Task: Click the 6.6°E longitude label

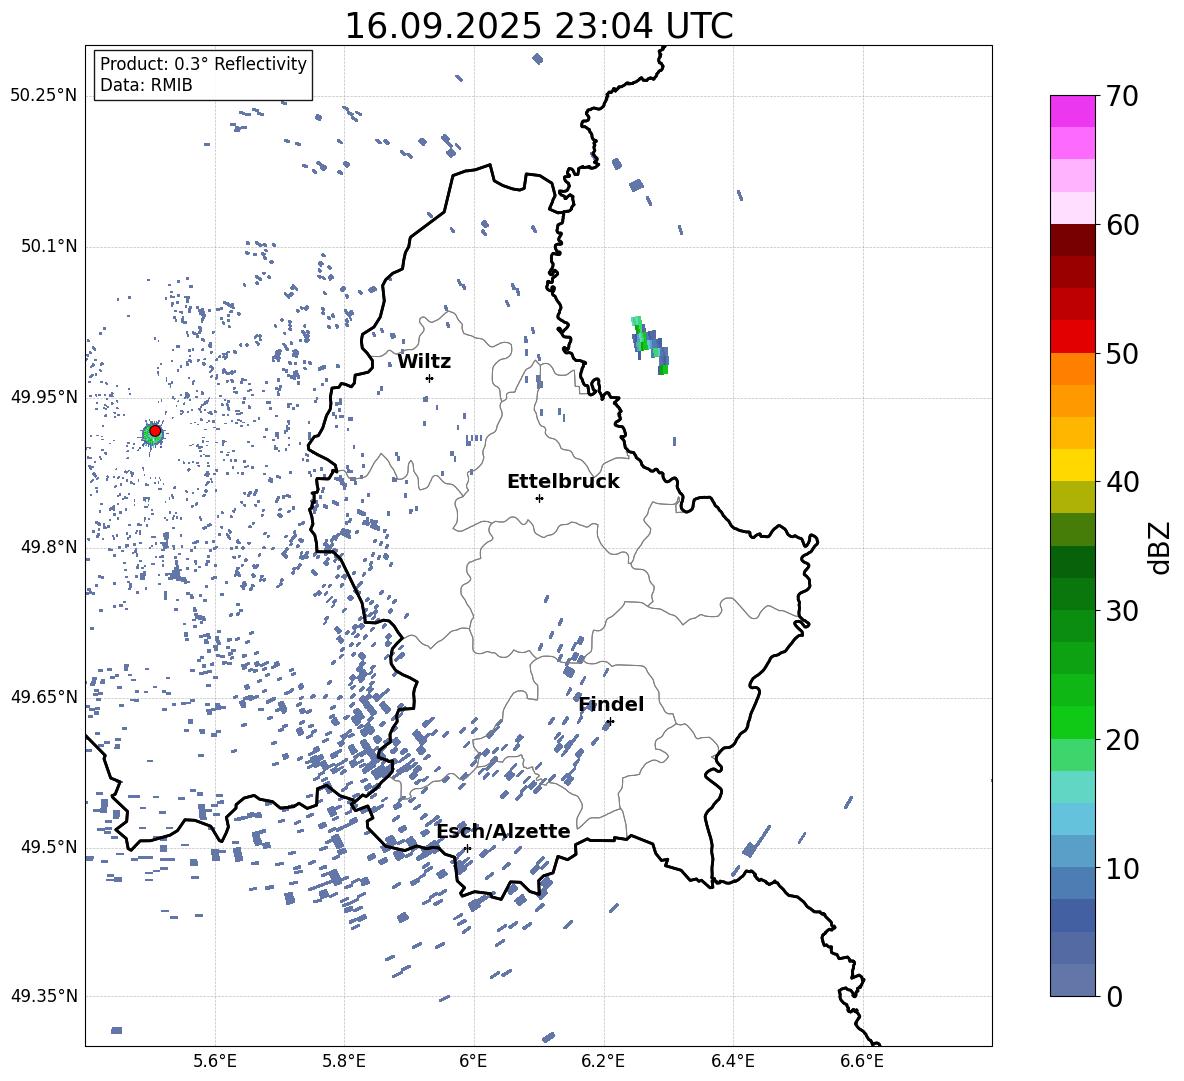Action: pos(862,1061)
